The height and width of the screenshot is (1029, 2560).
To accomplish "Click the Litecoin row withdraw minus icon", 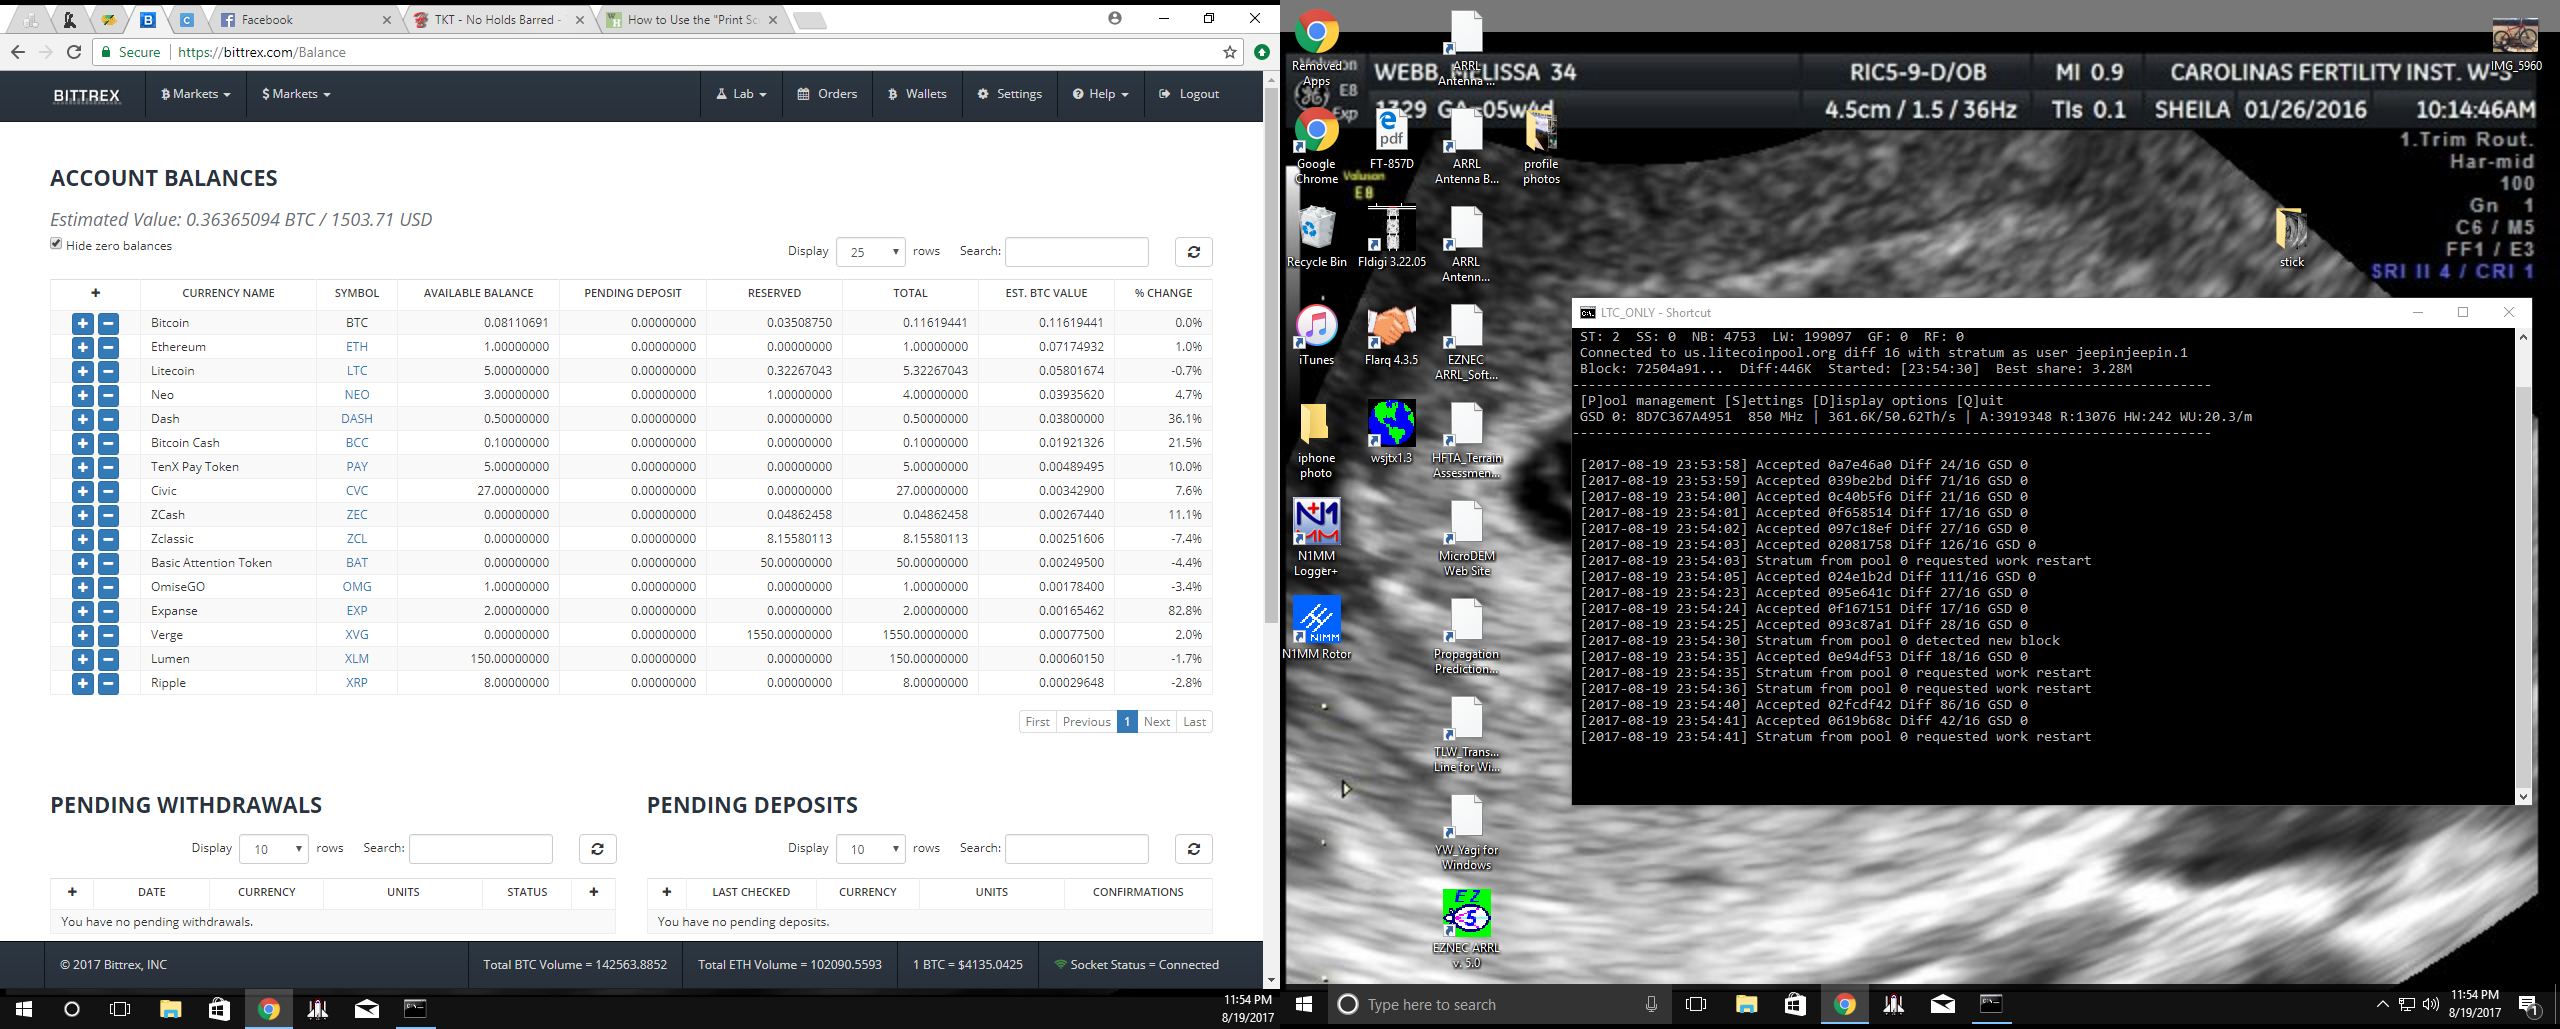I will click(x=108, y=371).
